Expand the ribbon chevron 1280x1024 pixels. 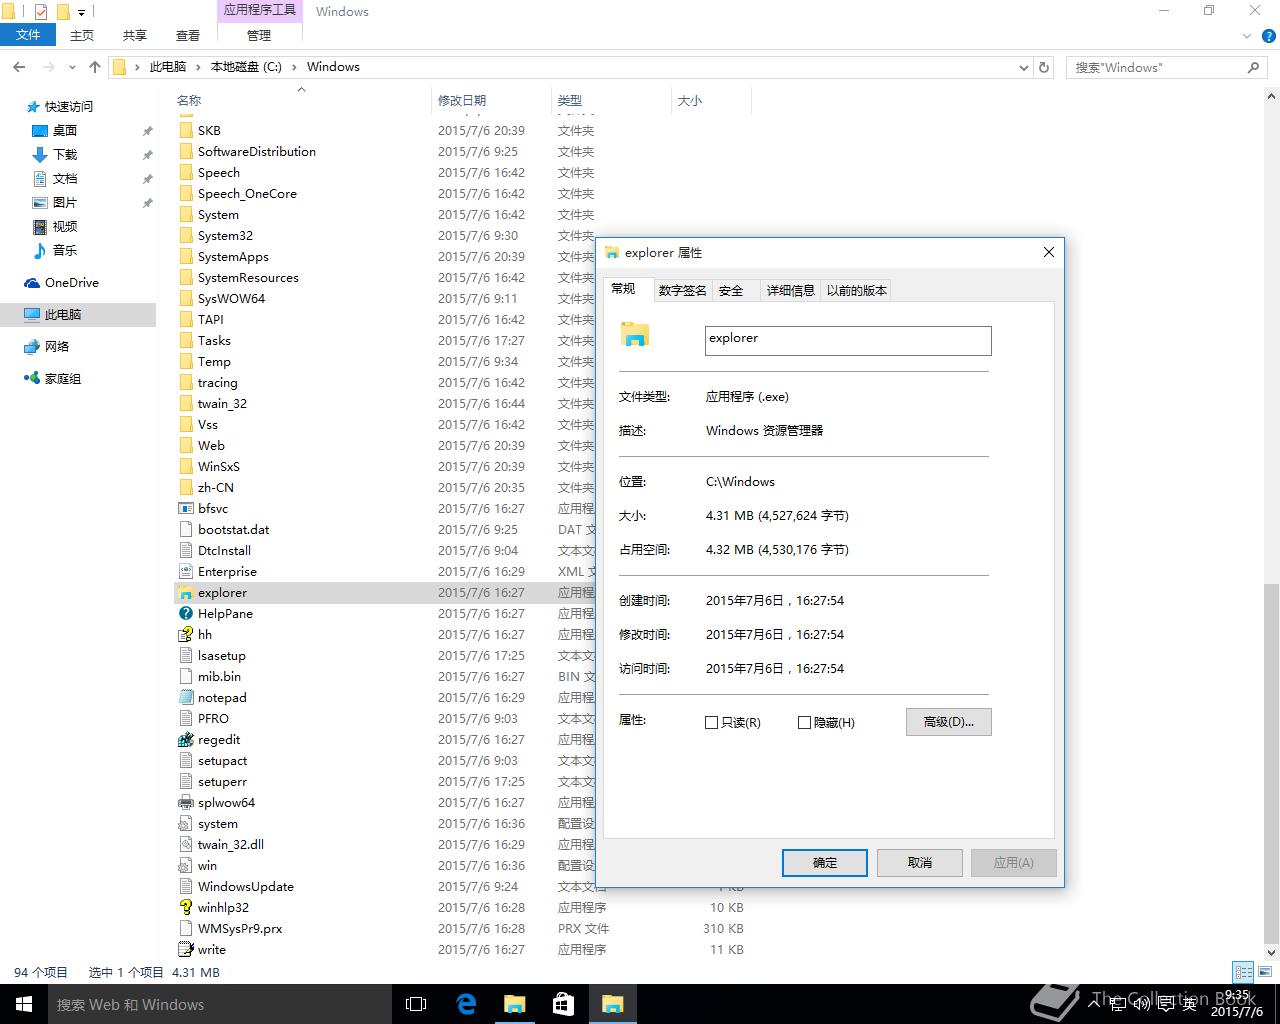[1247, 36]
